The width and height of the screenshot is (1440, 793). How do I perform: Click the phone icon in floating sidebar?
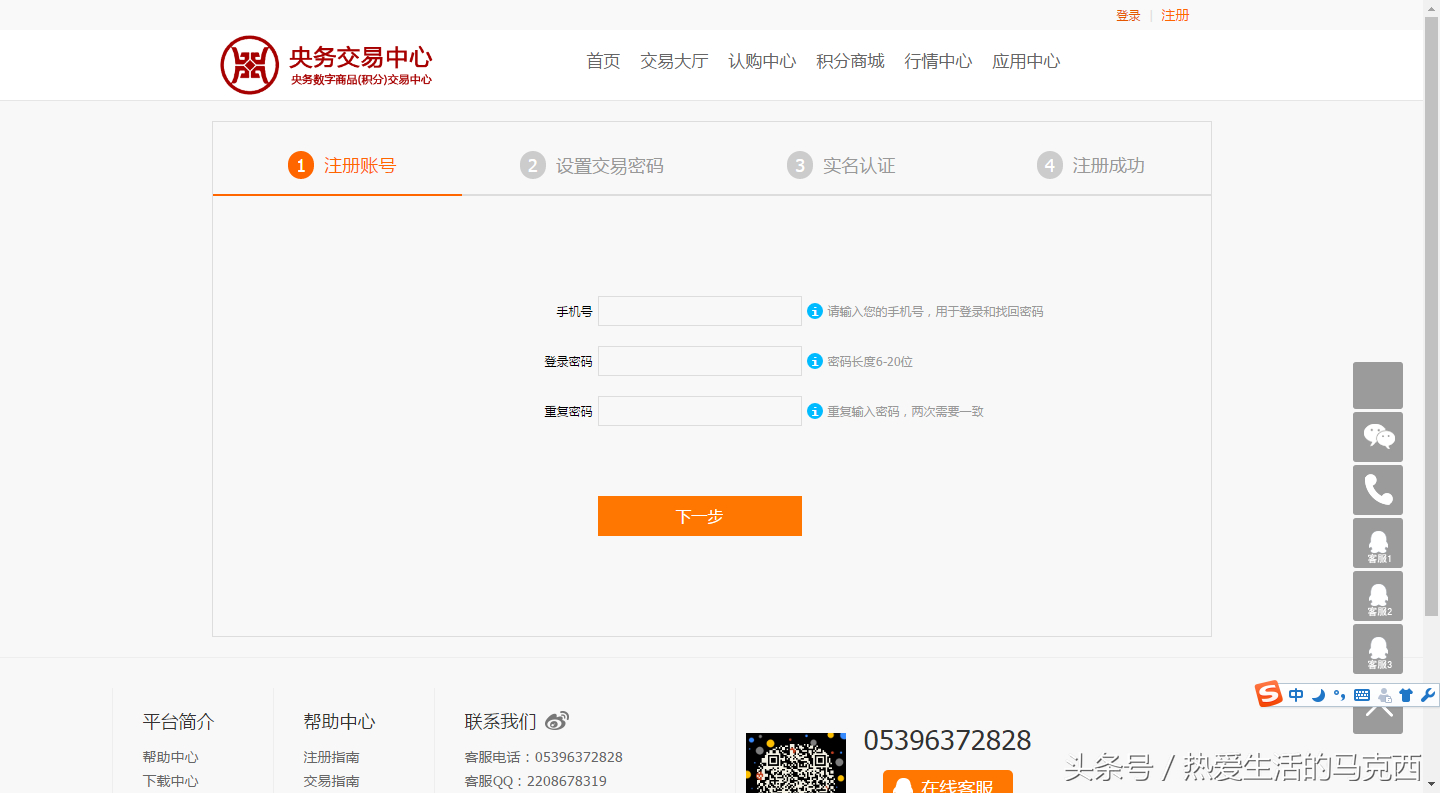point(1378,490)
